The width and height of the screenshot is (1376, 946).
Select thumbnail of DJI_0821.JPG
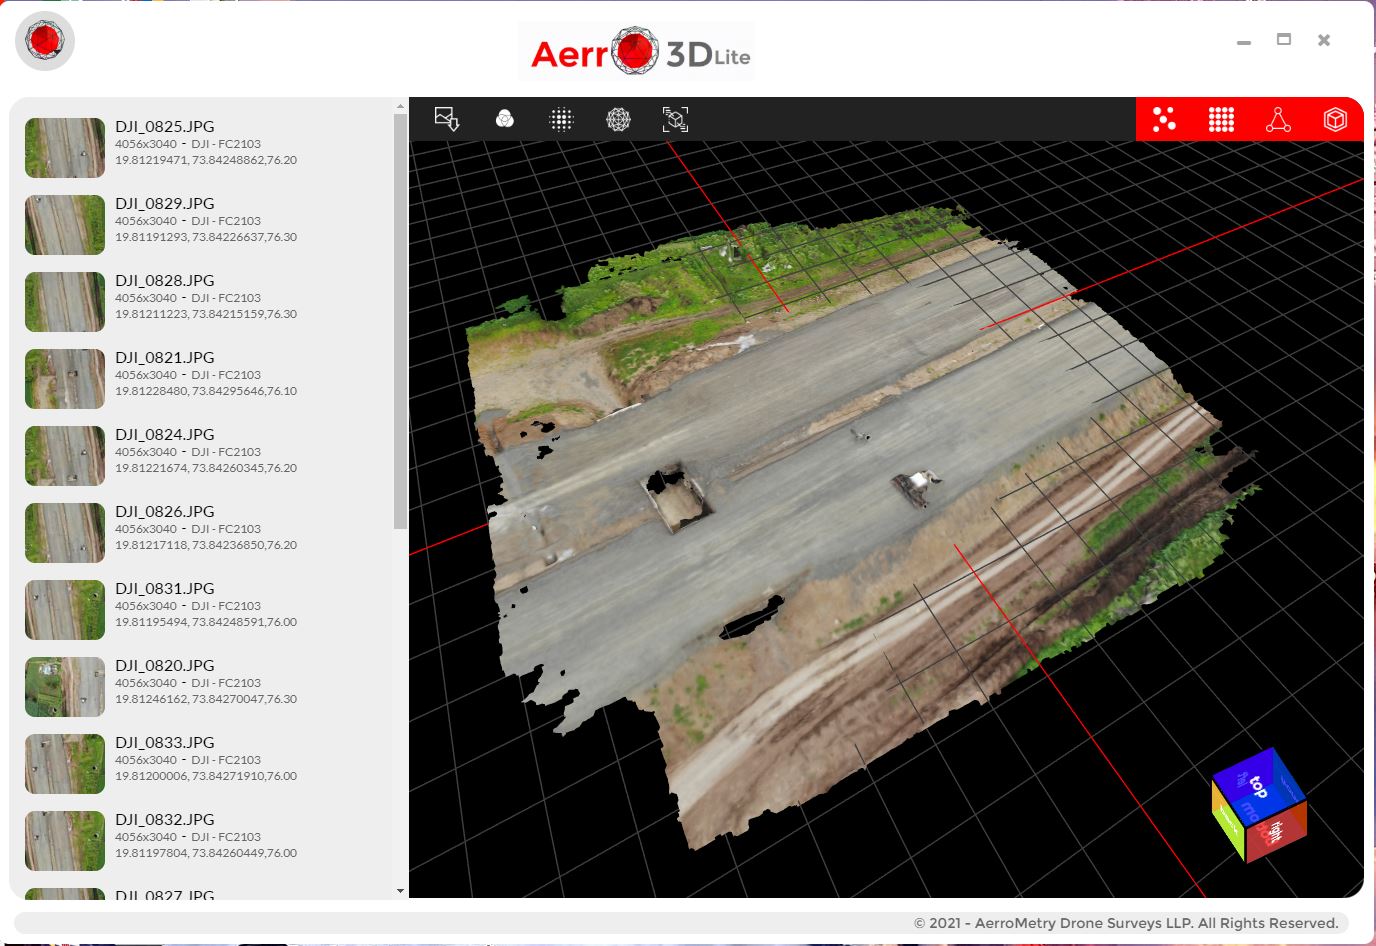coord(65,379)
